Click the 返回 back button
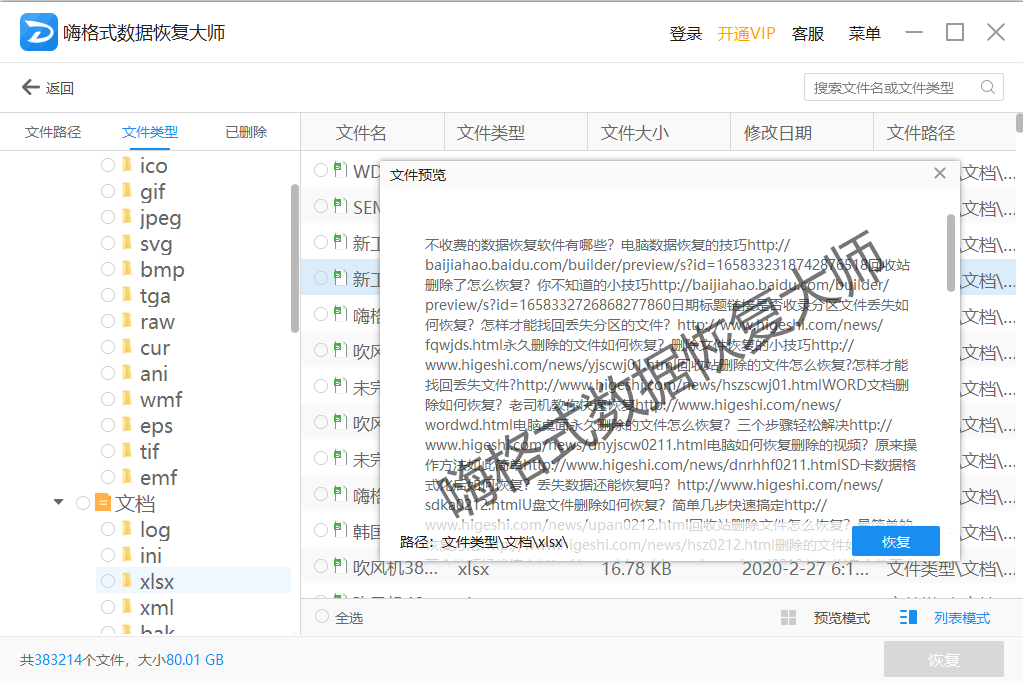Viewport: 1023px width, 681px height. (x=48, y=87)
